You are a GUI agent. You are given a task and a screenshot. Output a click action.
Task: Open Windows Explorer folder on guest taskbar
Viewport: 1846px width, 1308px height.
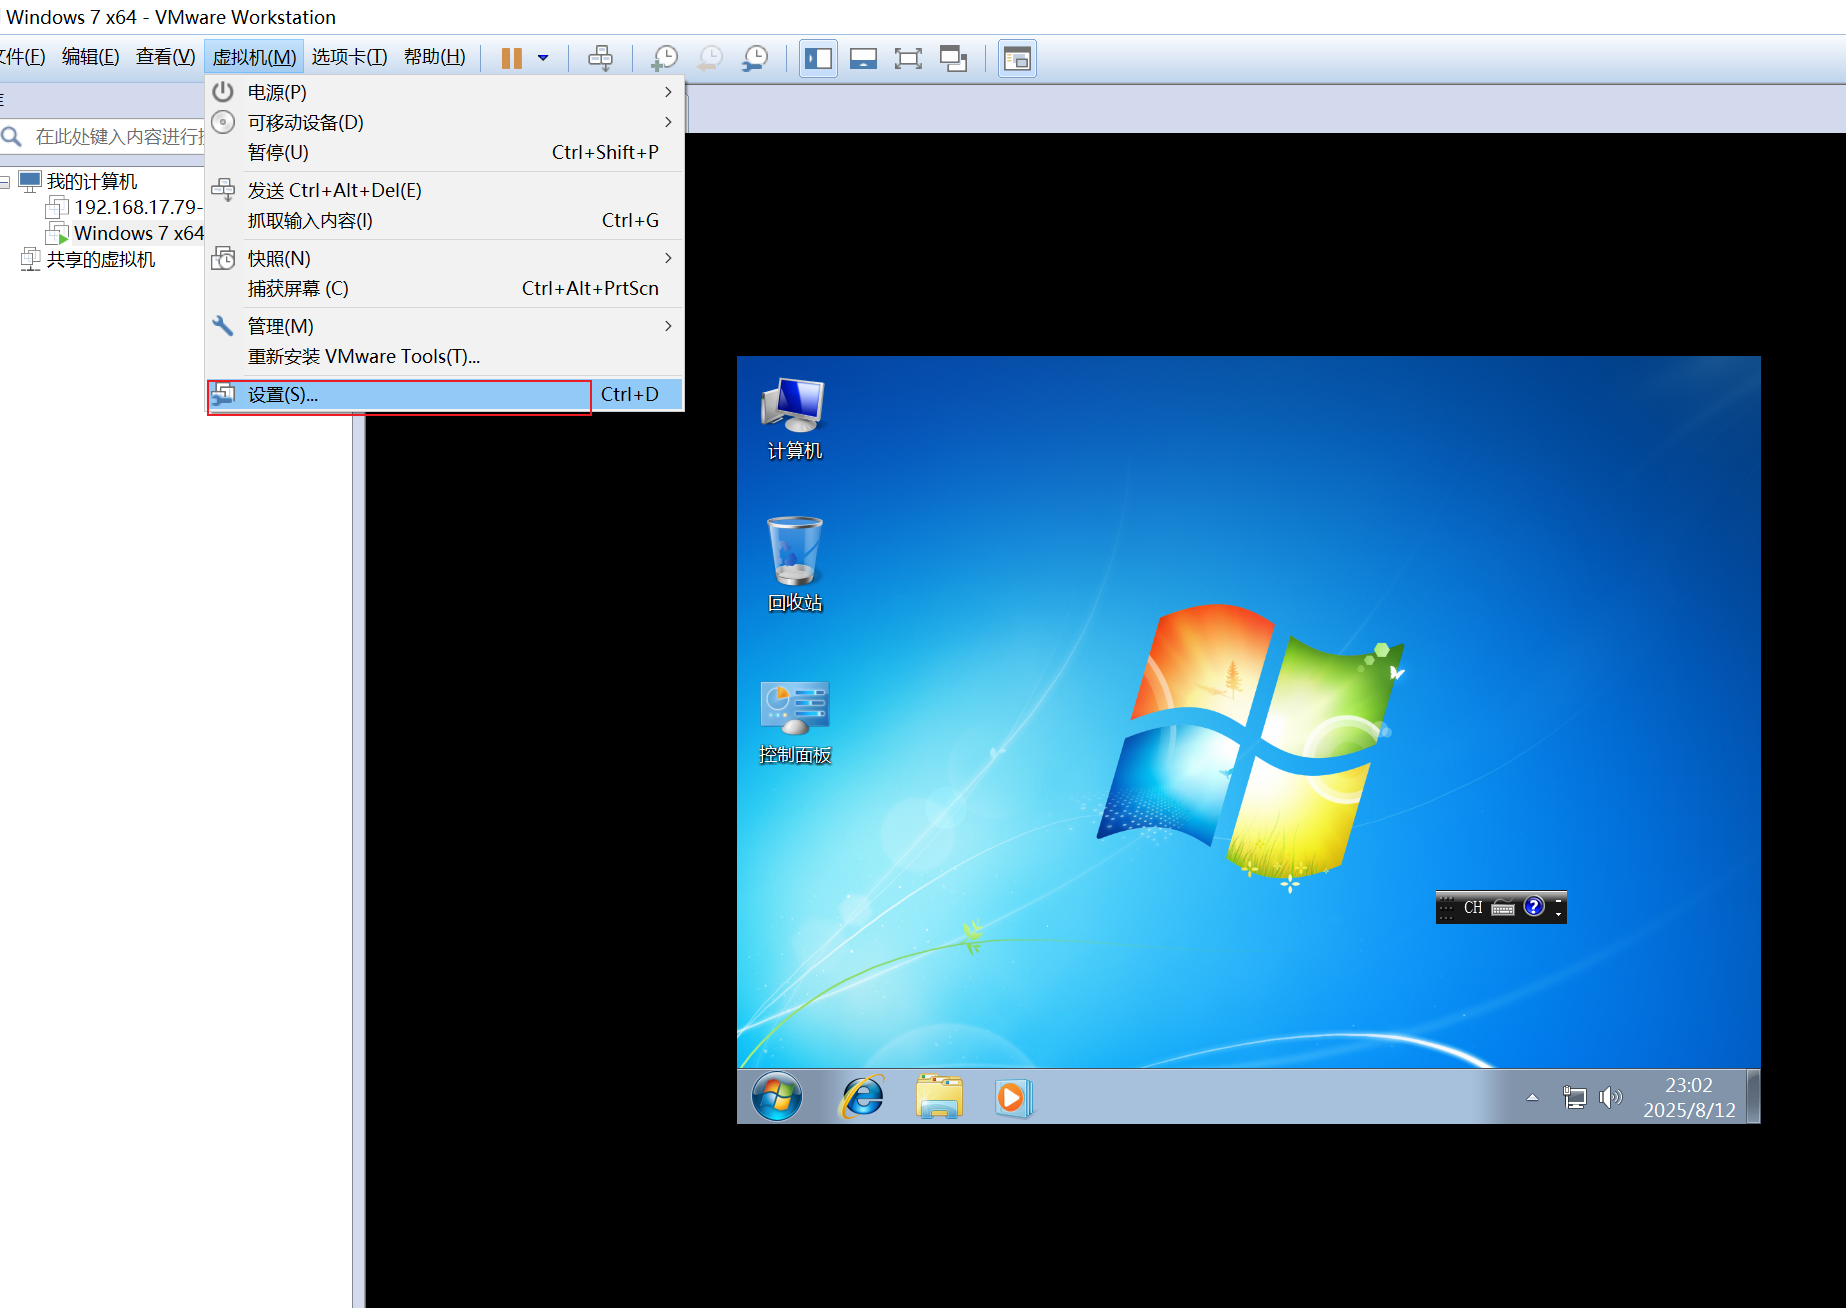[938, 1097]
